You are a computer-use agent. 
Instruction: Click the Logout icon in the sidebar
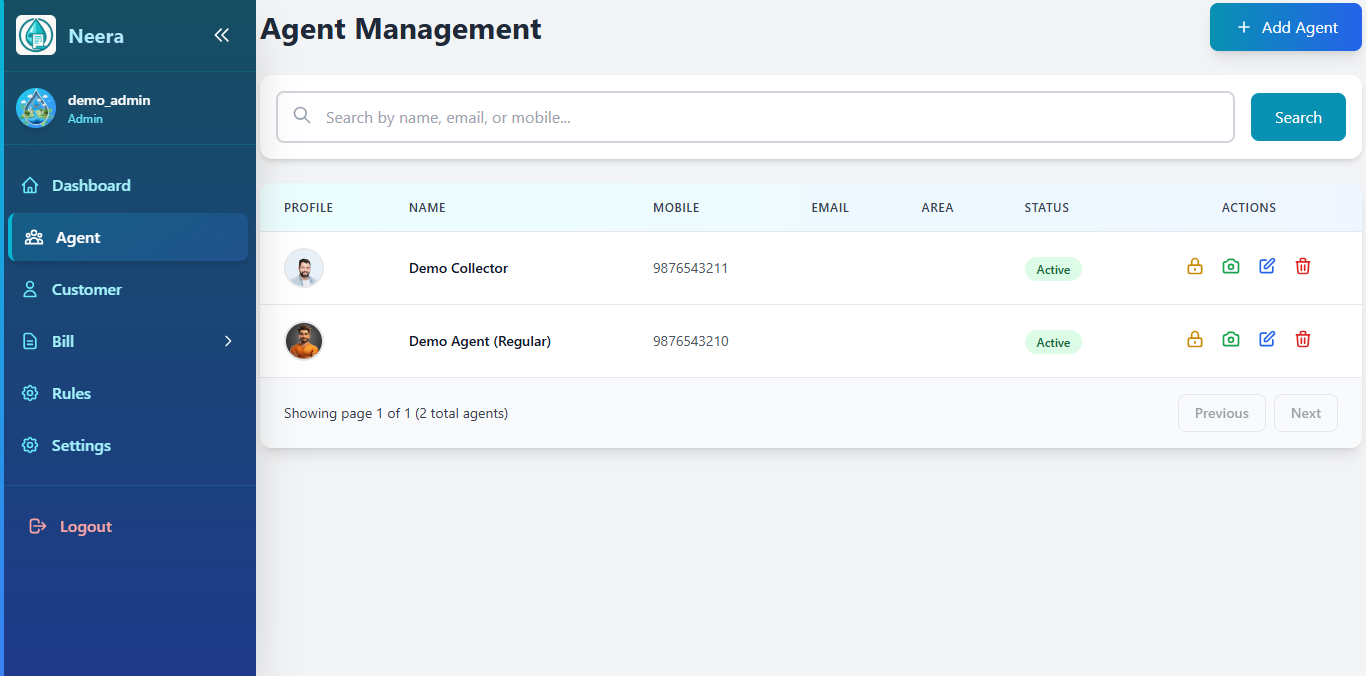[37, 526]
